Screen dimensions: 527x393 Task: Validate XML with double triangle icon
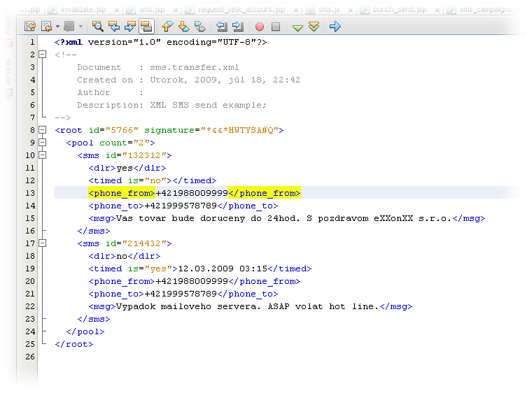[314, 26]
